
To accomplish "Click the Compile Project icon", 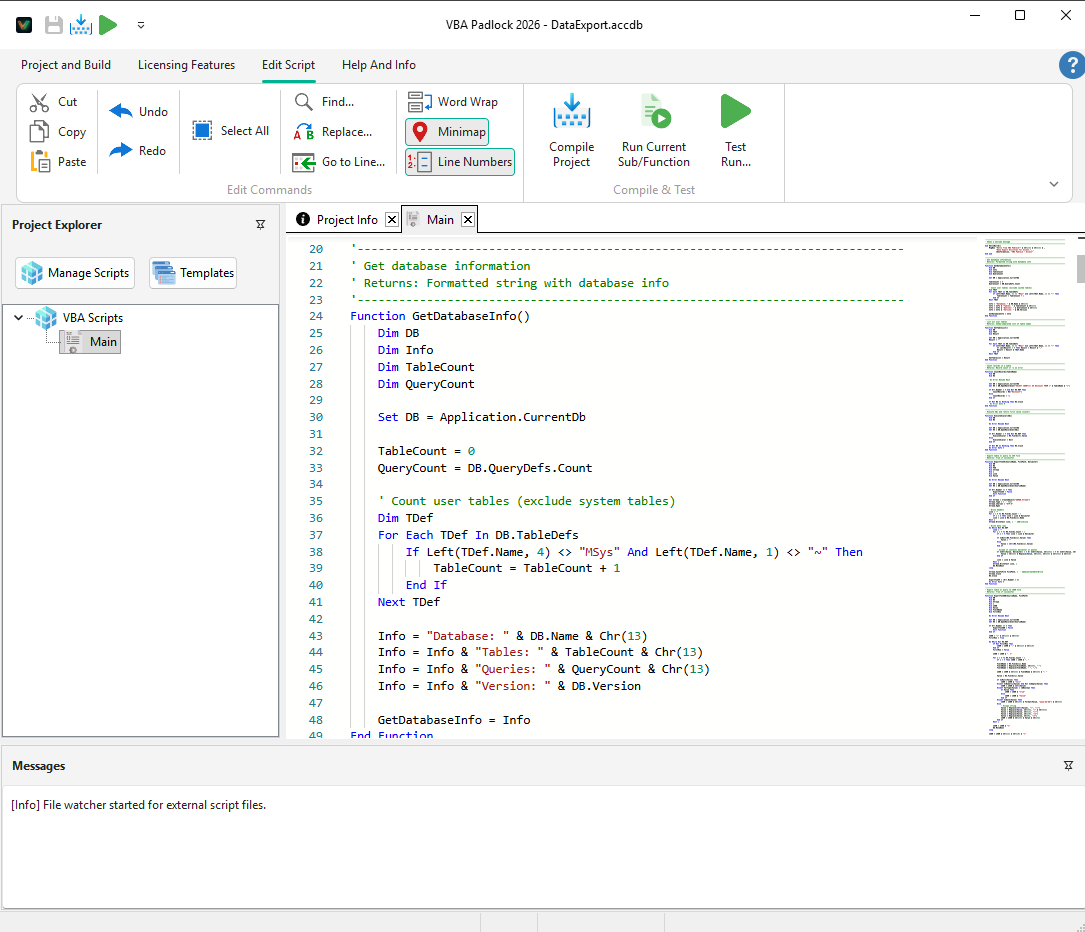I will point(571,112).
